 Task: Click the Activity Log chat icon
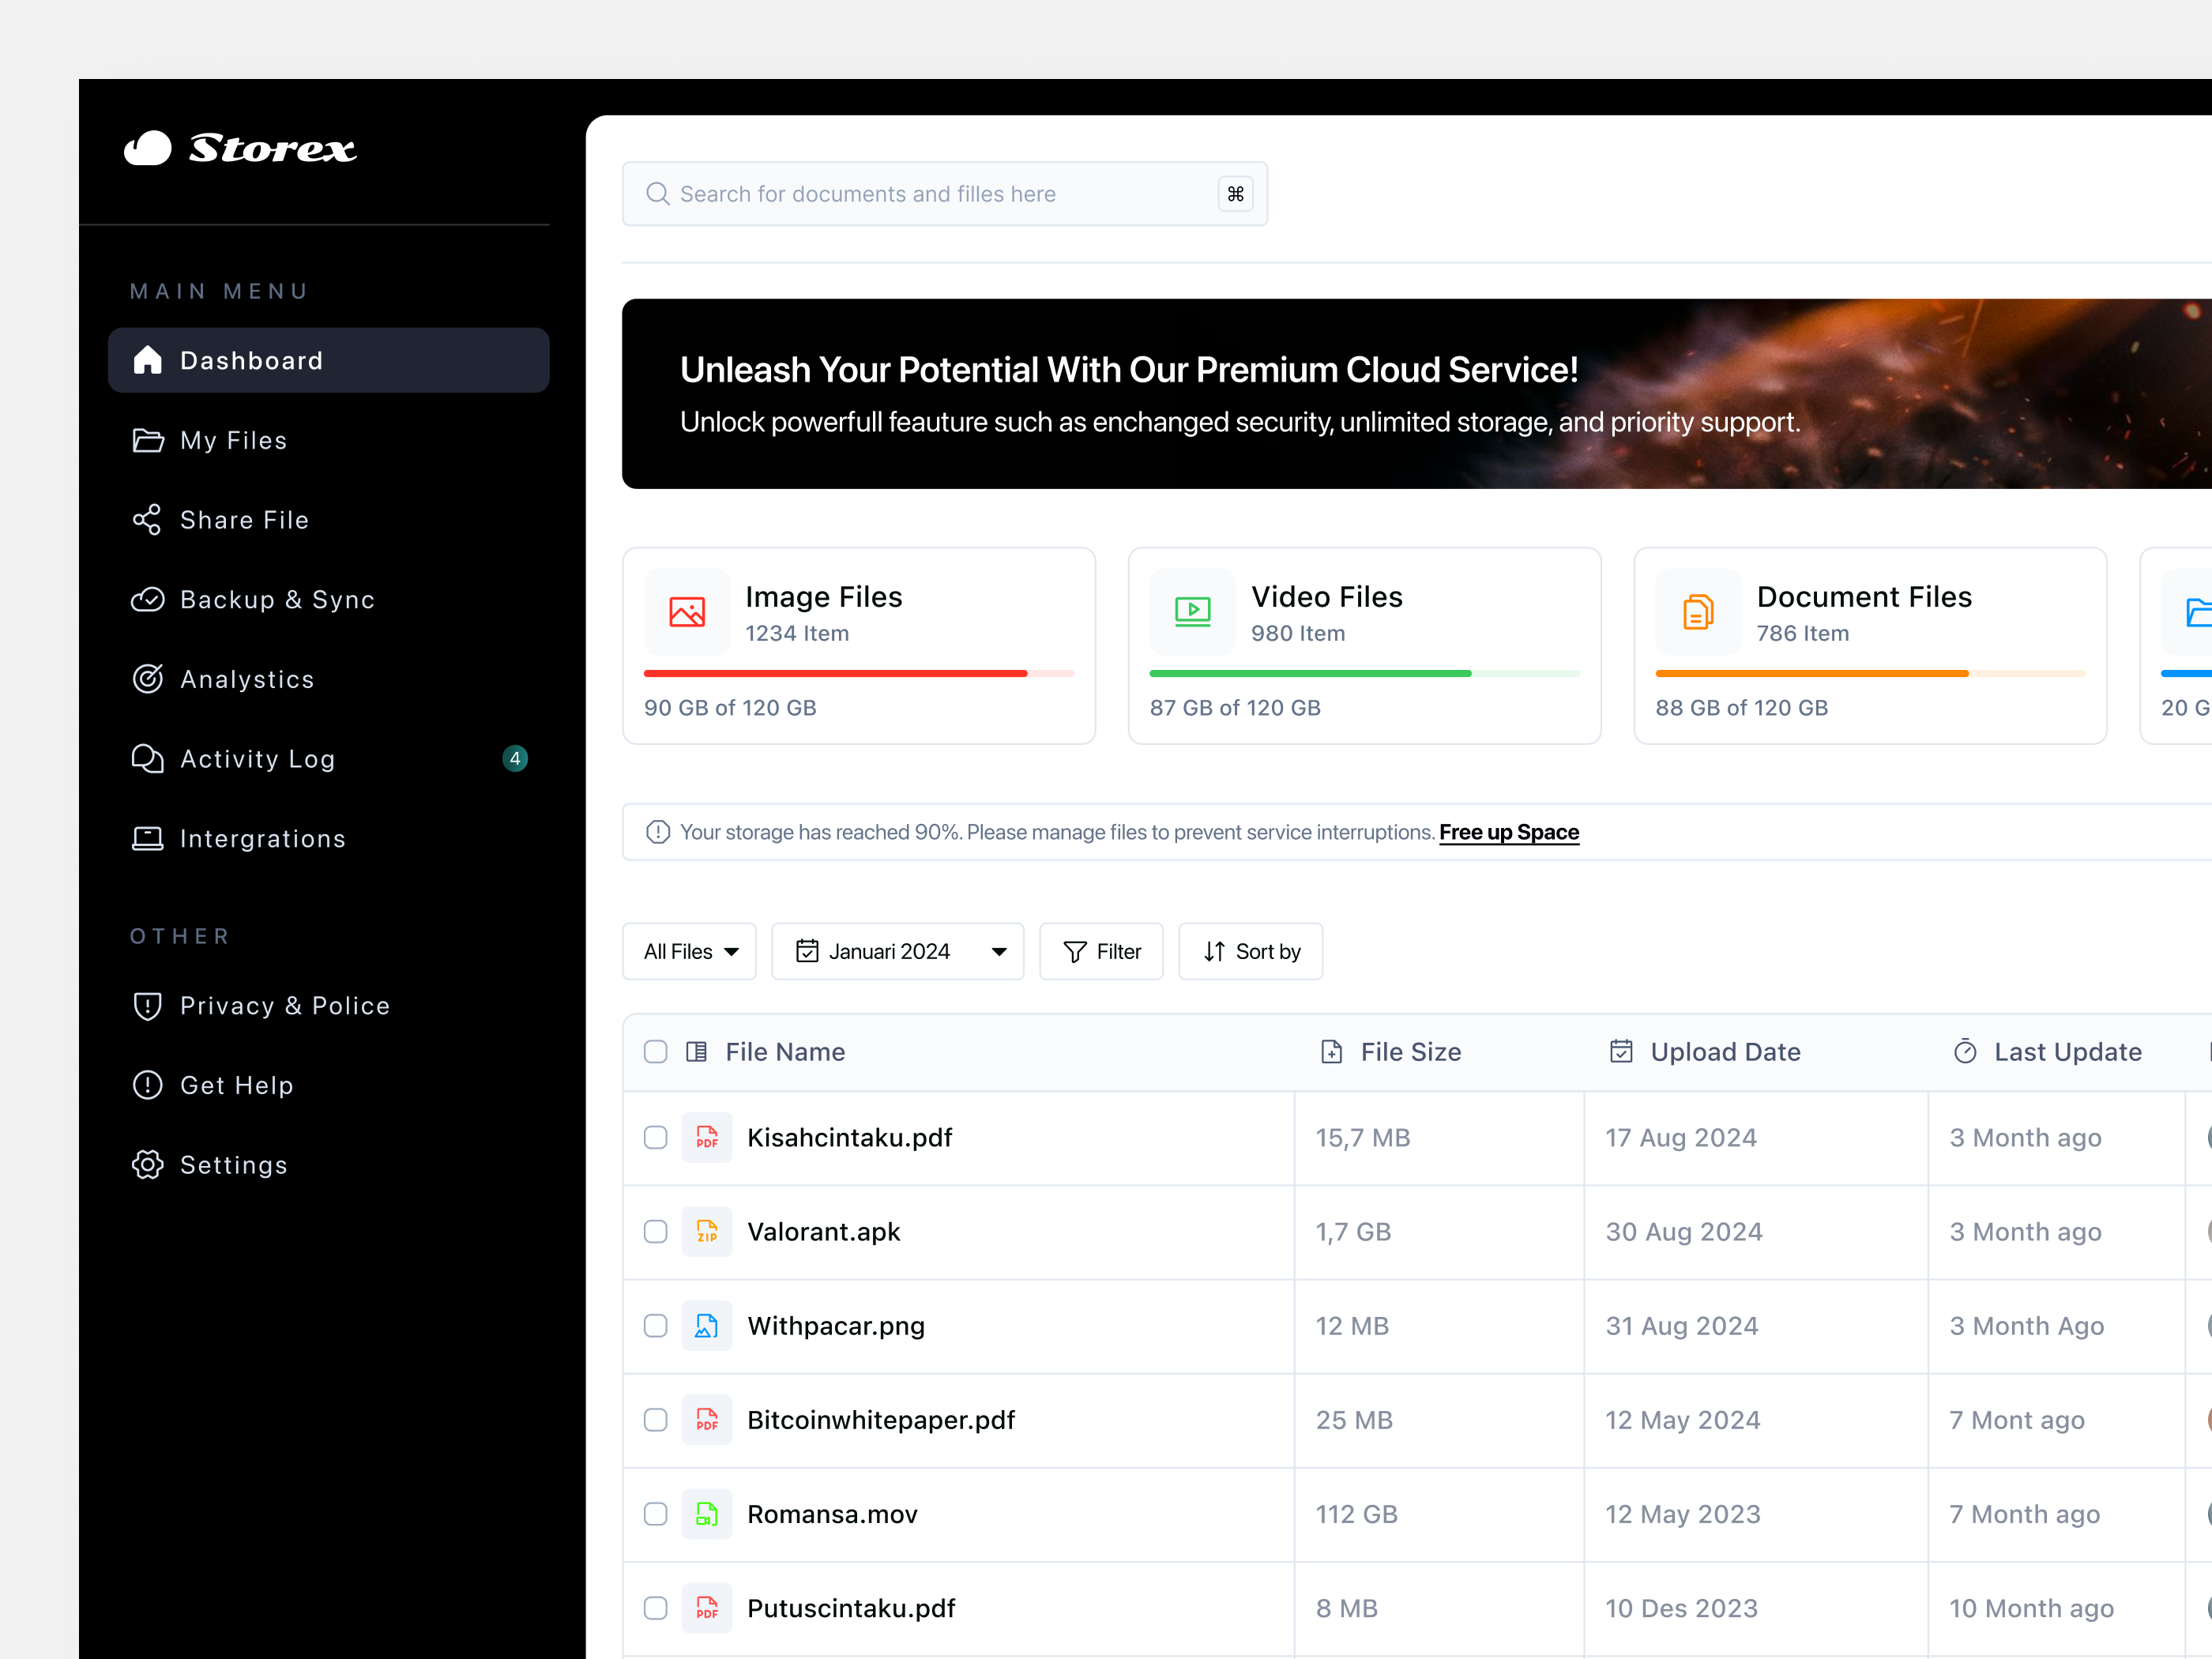(x=148, y=758)
